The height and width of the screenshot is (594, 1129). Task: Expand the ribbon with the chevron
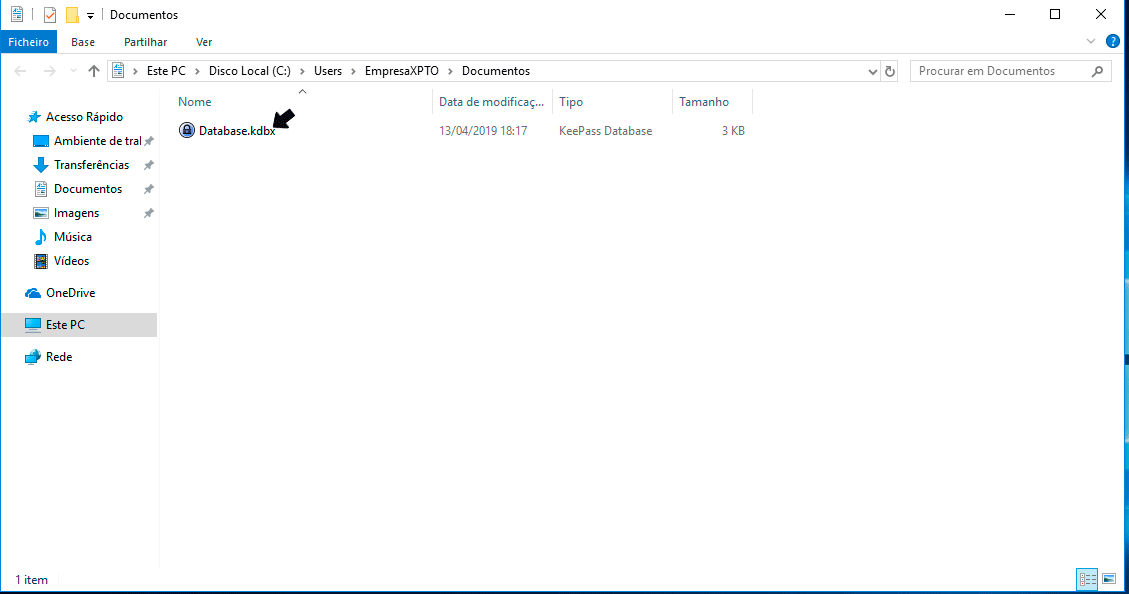tap(1091, 42)
